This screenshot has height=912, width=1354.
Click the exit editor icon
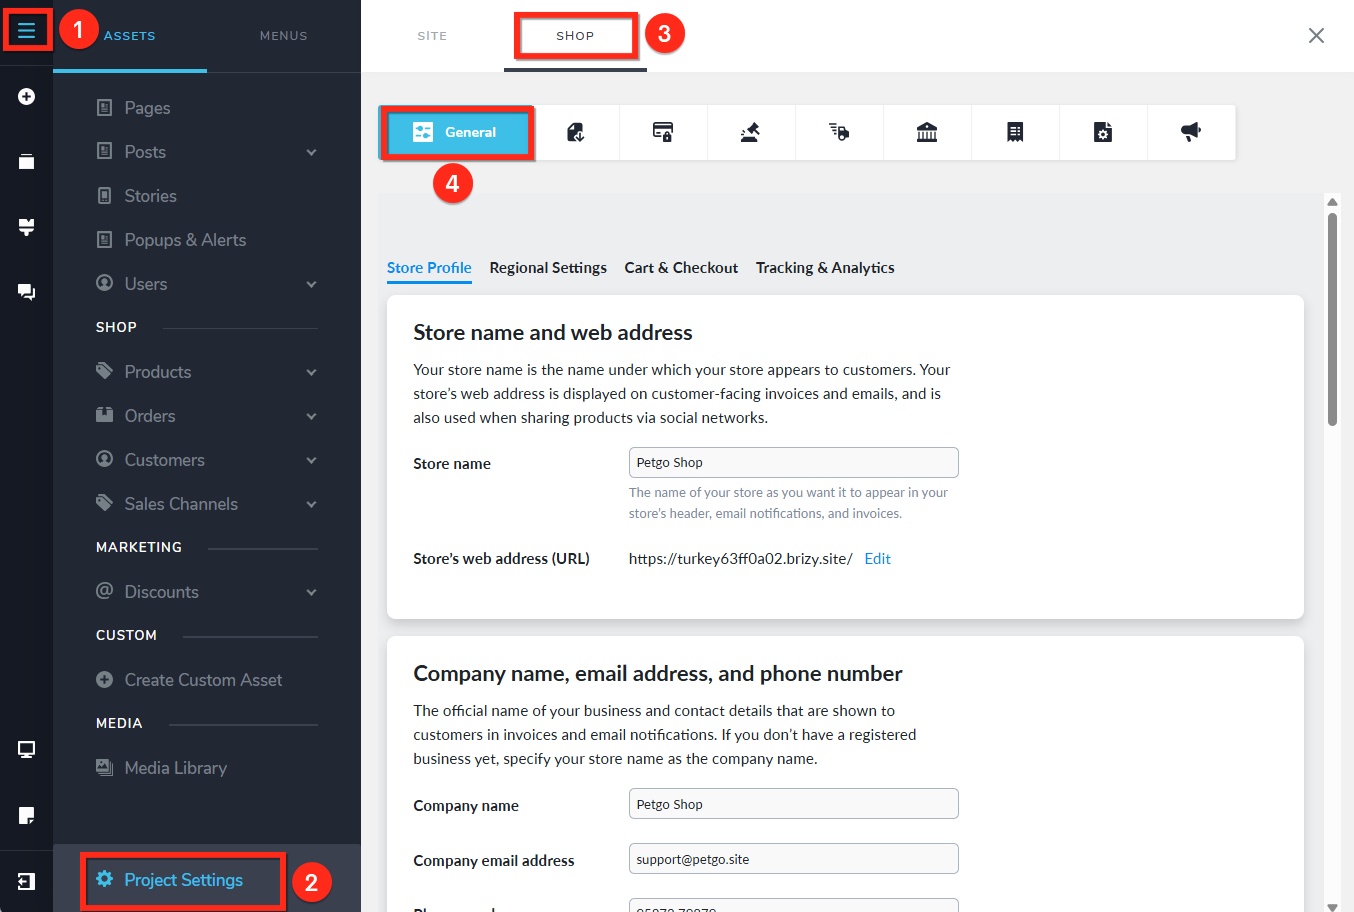point(26,881)
